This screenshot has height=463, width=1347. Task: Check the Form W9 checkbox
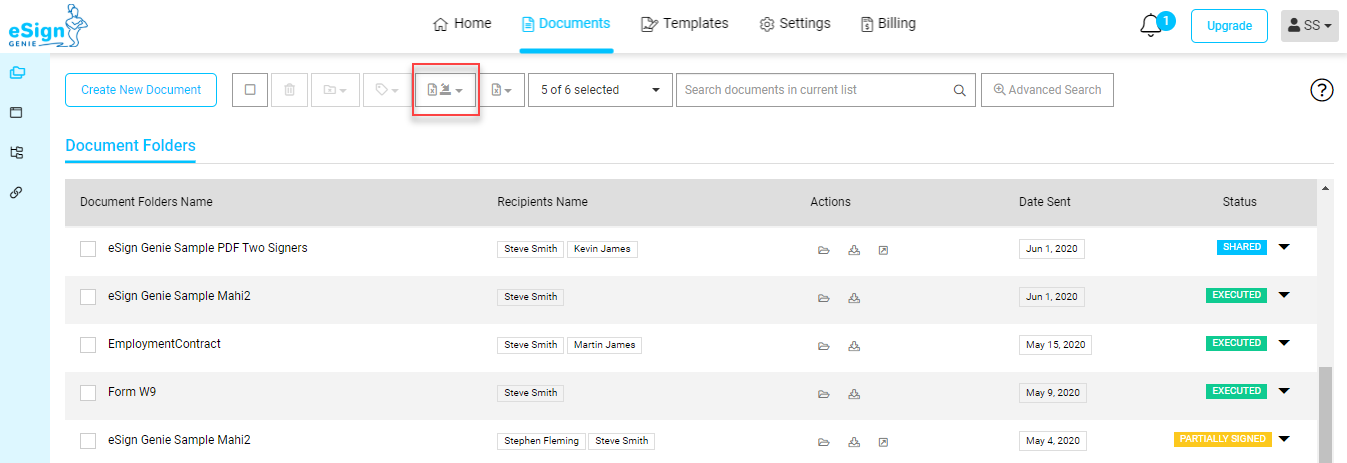[x=88, y=393]
